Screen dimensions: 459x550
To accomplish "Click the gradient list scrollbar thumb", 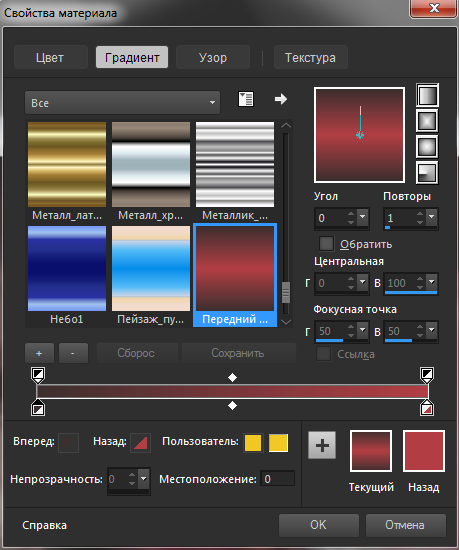I will tap(286, 292).
